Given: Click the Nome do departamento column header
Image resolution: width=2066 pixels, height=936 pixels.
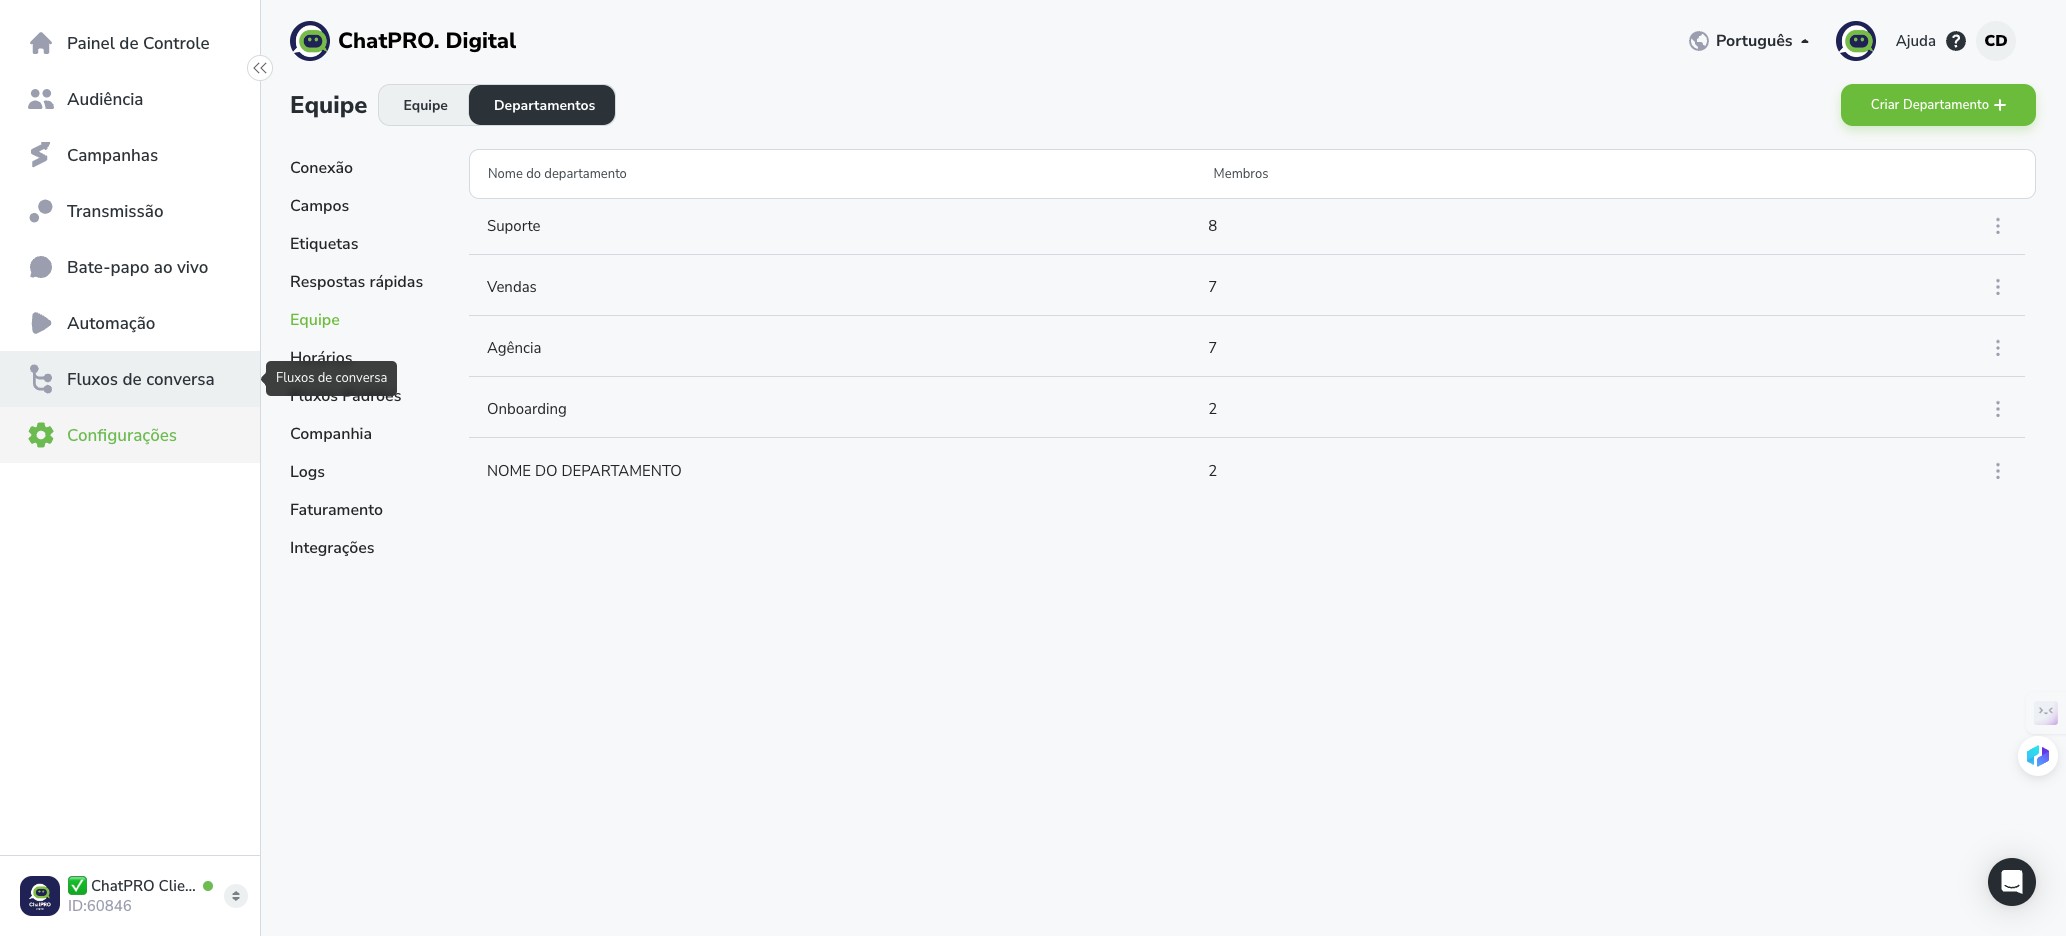Looking at the screenshot, I should 557,174.
